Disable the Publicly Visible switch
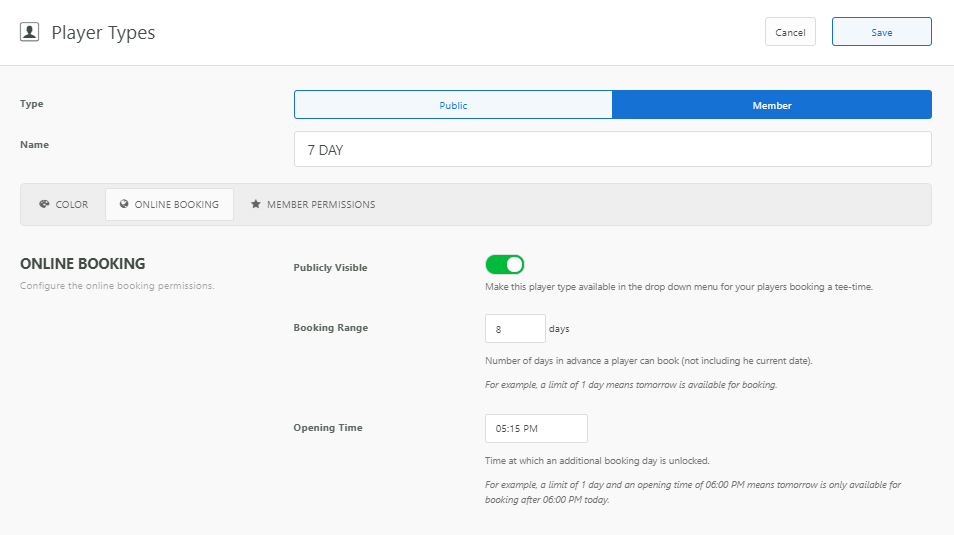This screenshot has height=535, width=954. pos(505,265)
